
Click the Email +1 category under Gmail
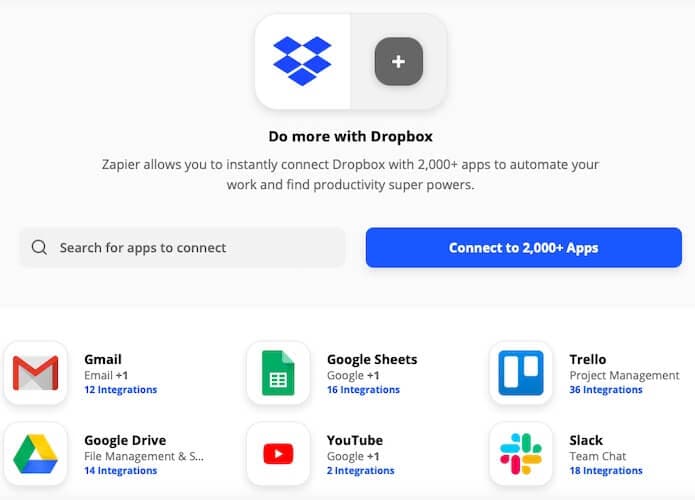pos(106,375)
